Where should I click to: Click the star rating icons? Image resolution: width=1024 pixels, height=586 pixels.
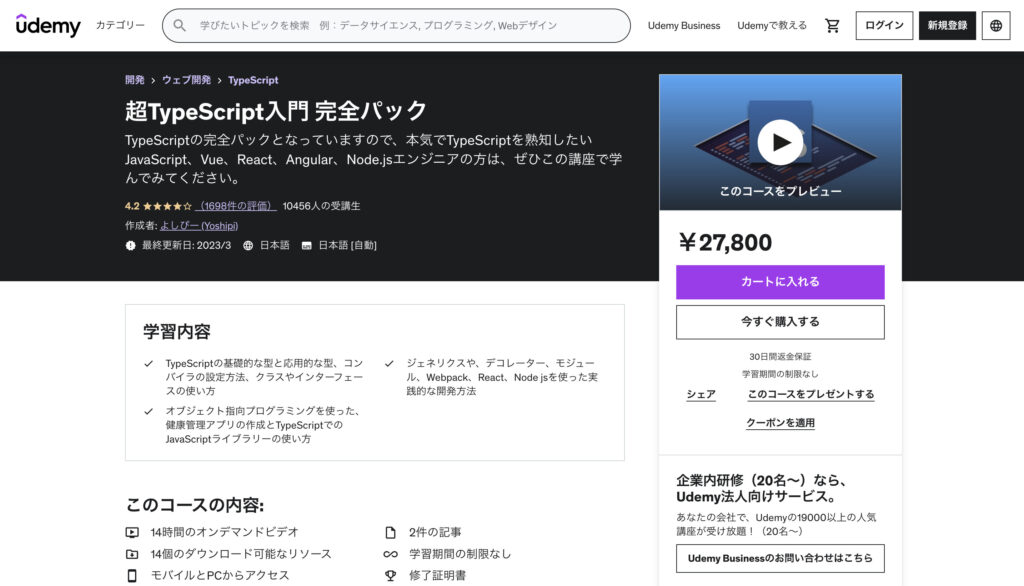click(167, 206)
